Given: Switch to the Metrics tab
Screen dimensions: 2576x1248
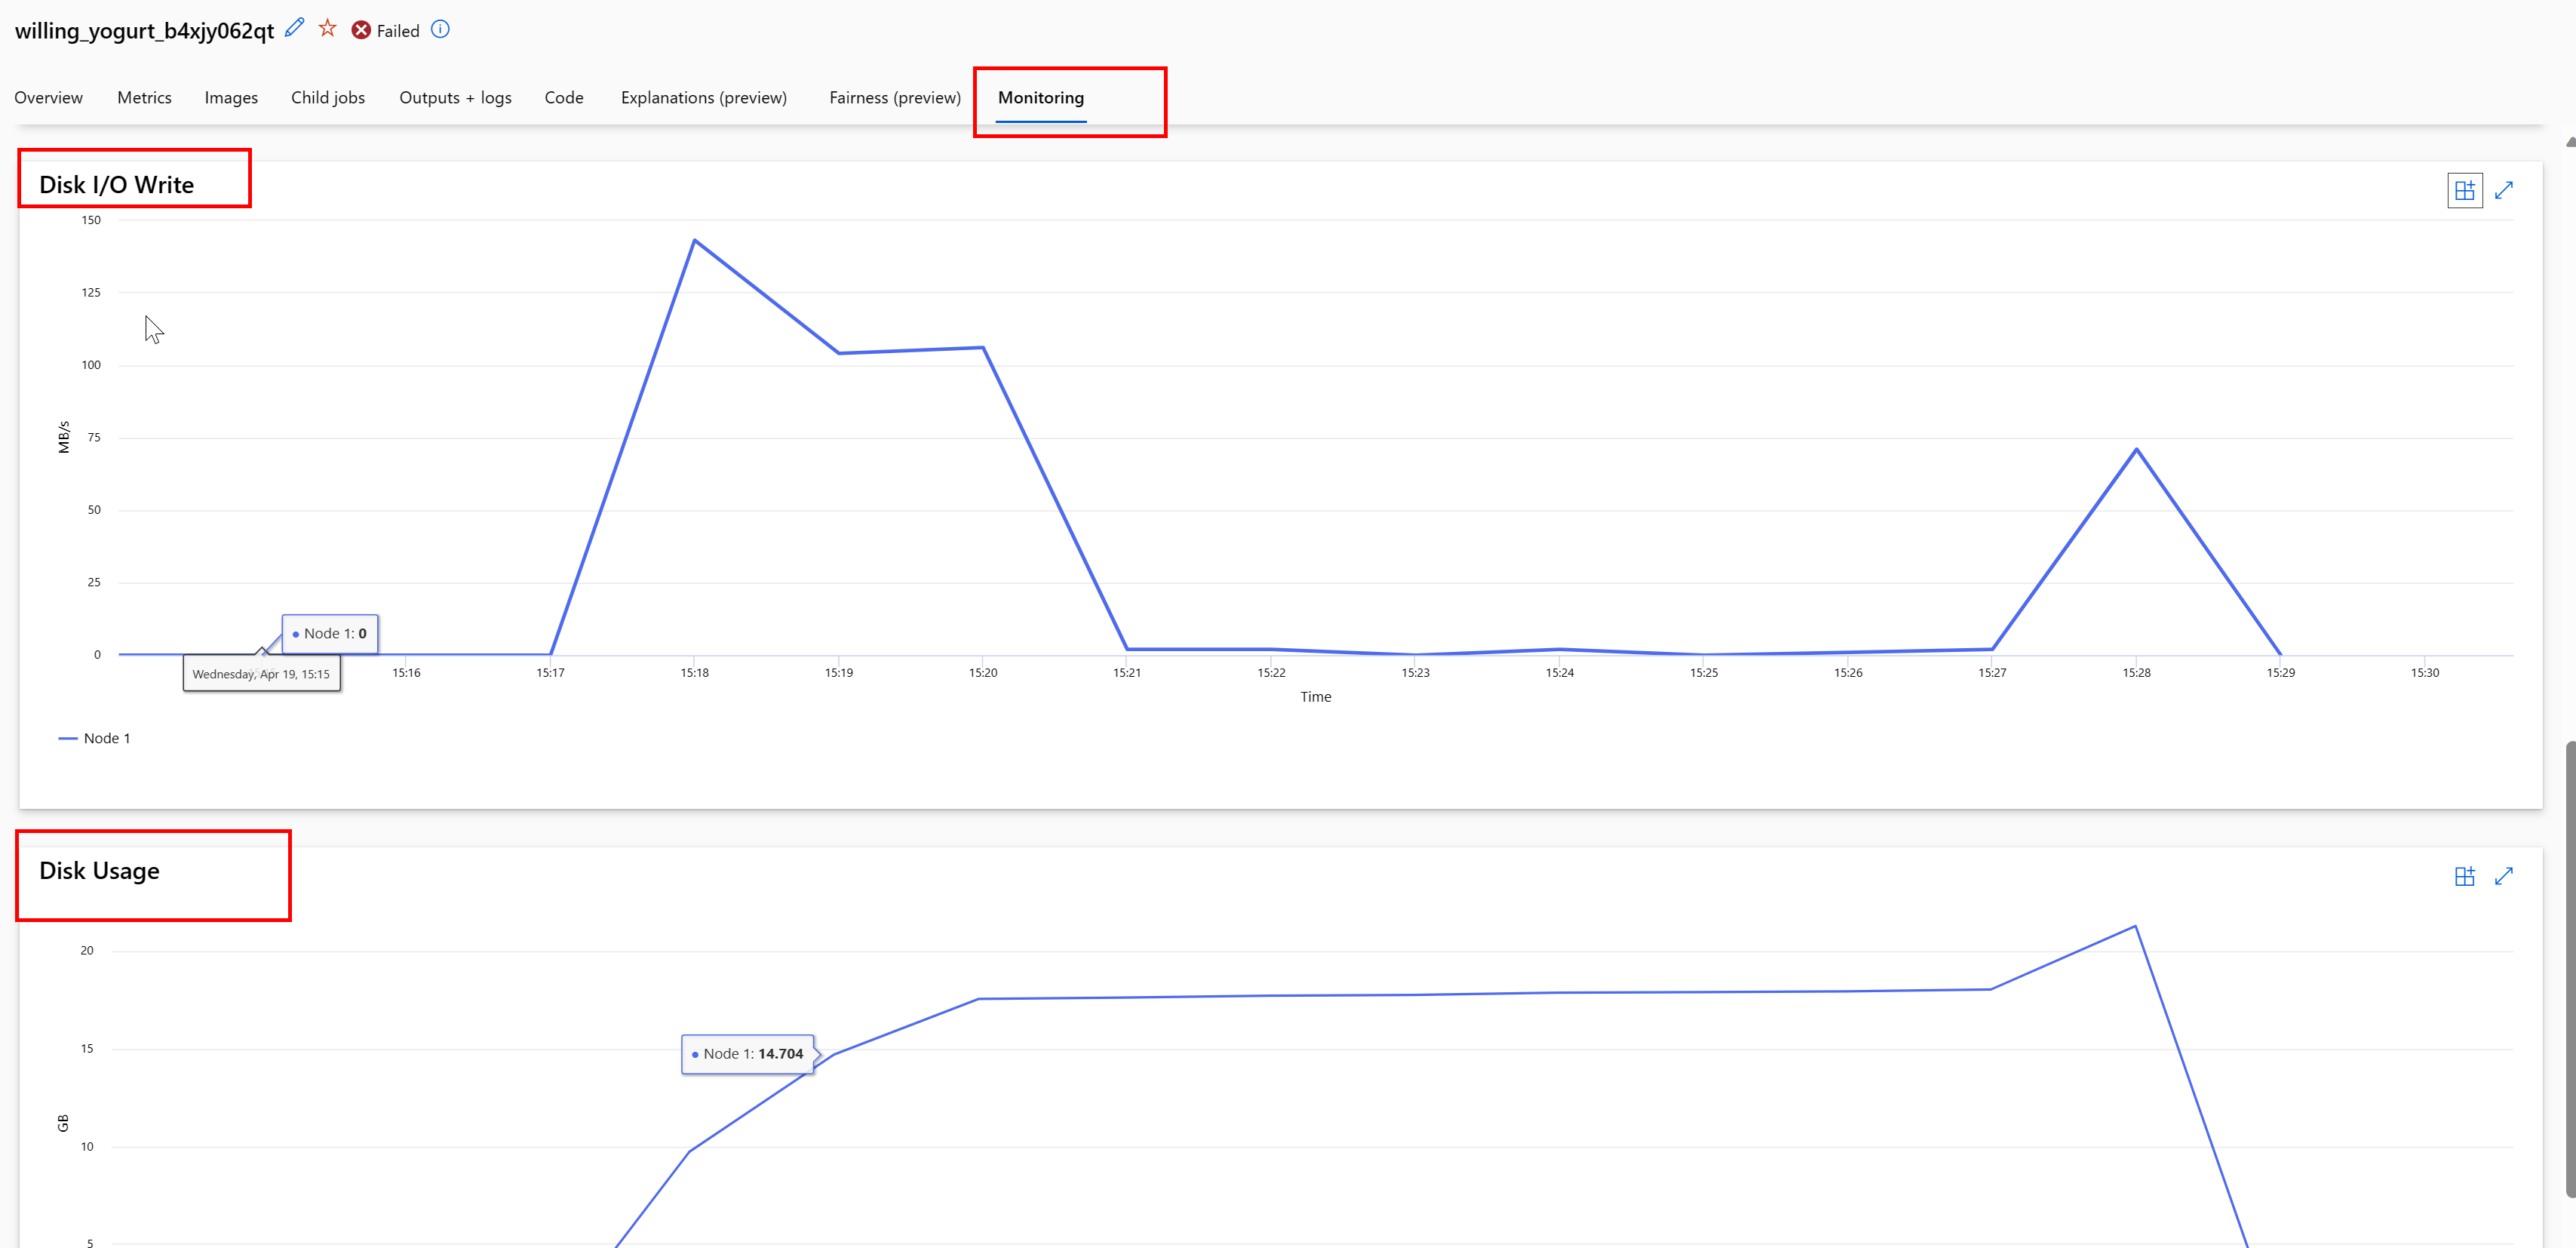Looking at the screenshot, I should tap(144, 98).
